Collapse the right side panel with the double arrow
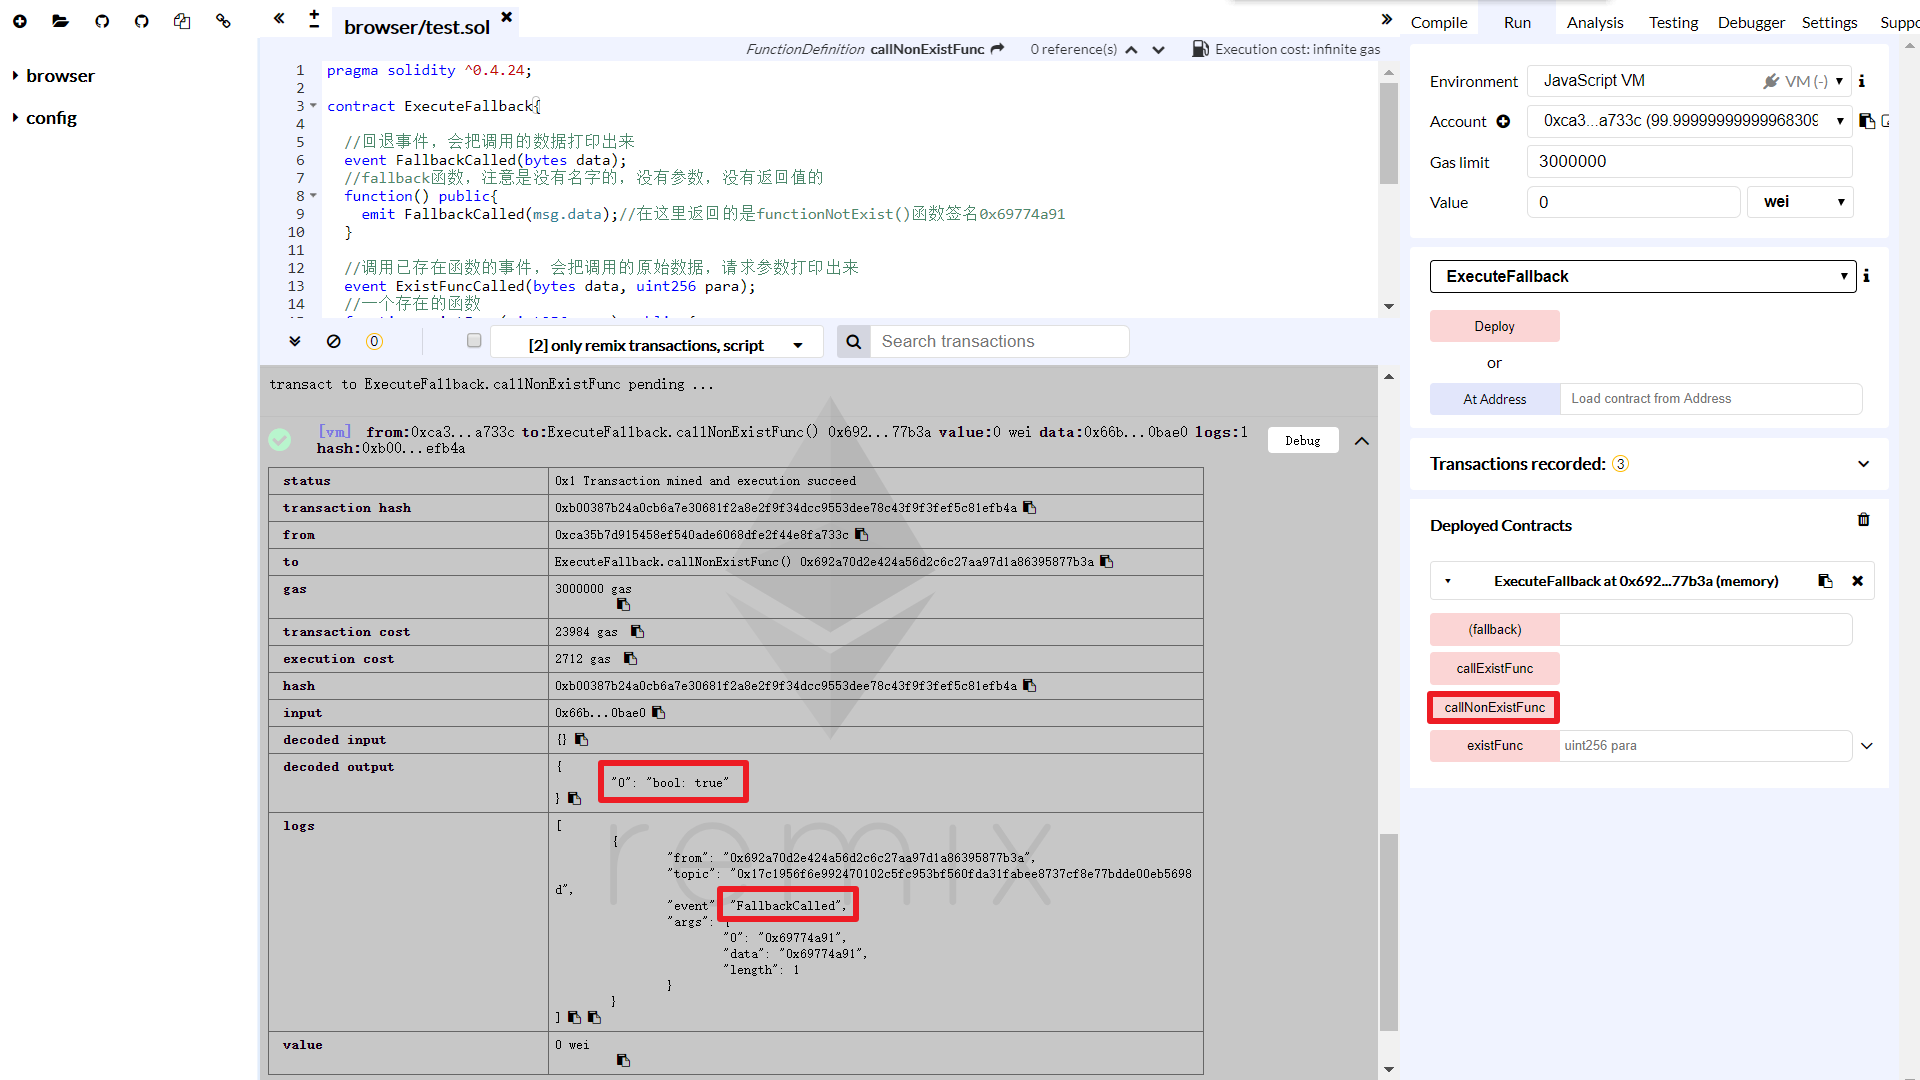Viewport: 1920px width, 1080px height. (1387, 19)
